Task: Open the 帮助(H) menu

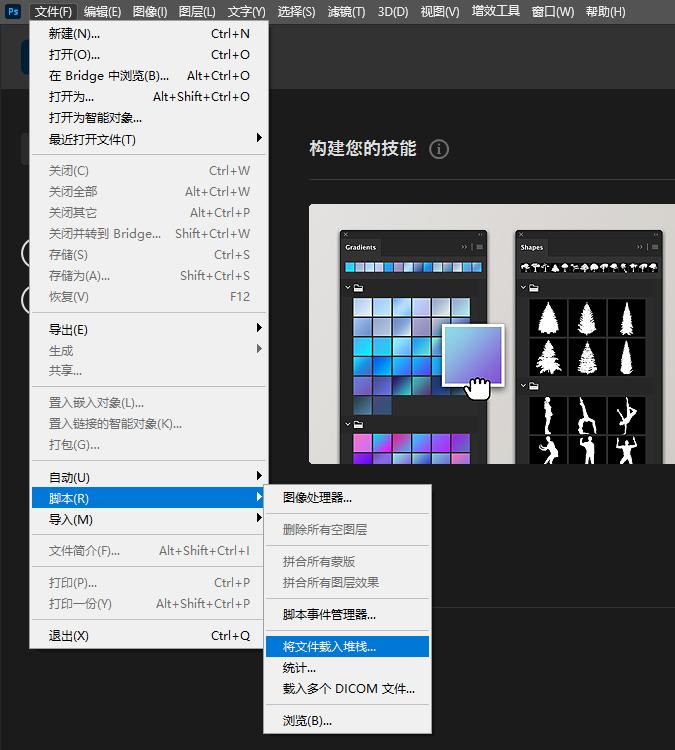Action: (x=606, y=11)
